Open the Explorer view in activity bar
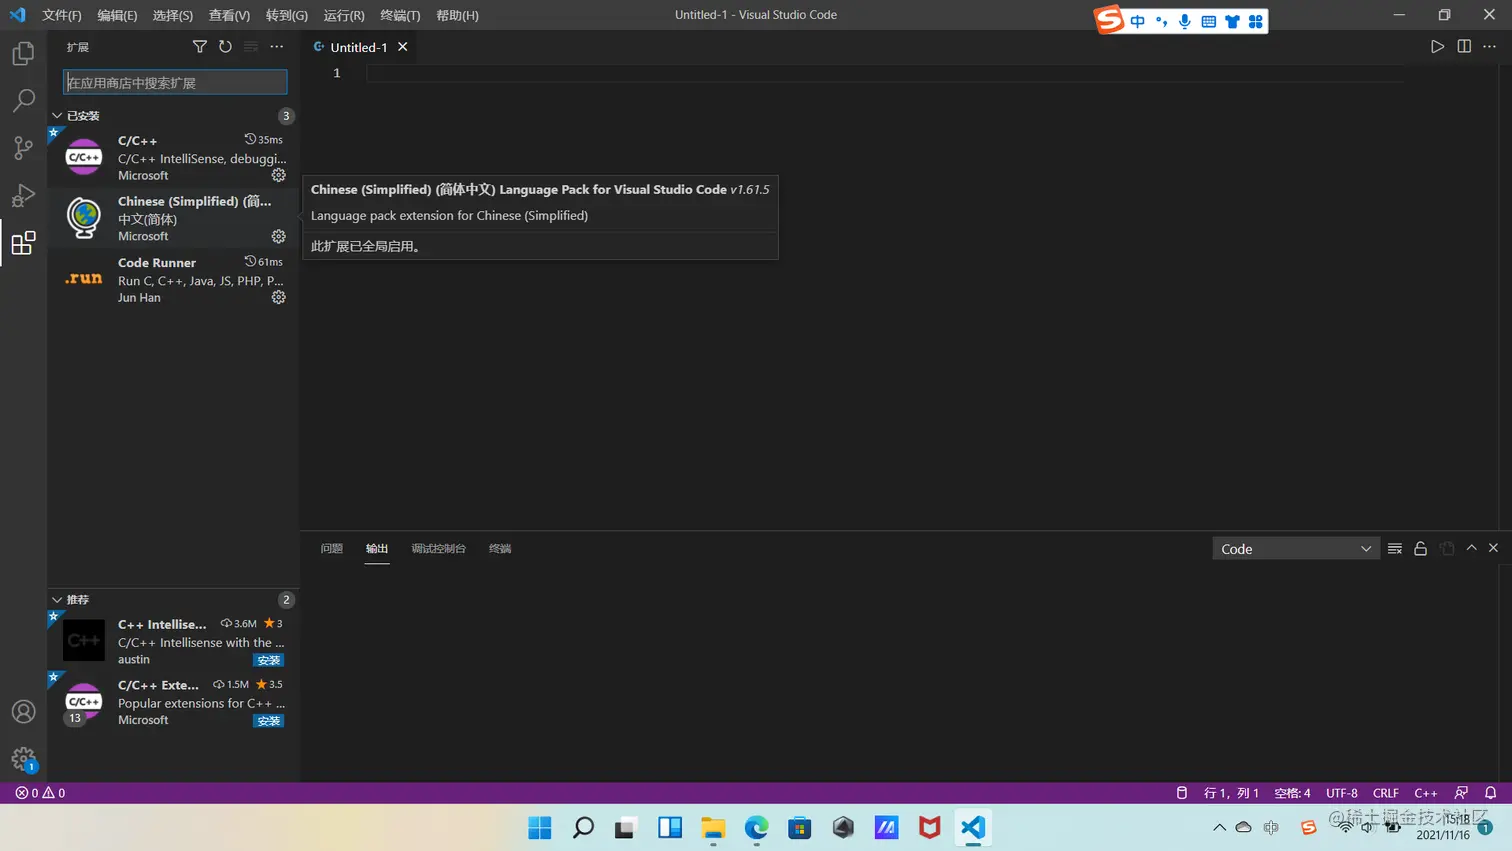Image resolution: width=1512 pixels, height=851 pixels. pyautogui.click(x=23, y=53)
